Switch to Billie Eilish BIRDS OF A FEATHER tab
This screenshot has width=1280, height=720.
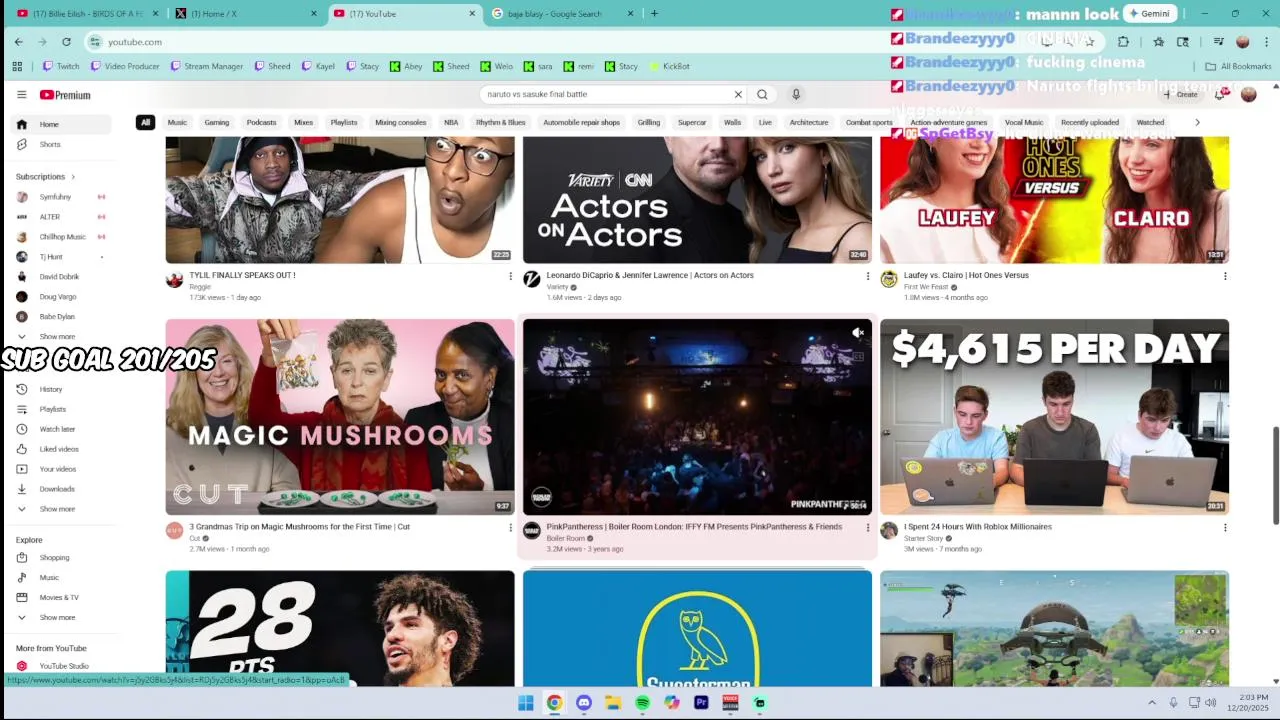point(88,14)
